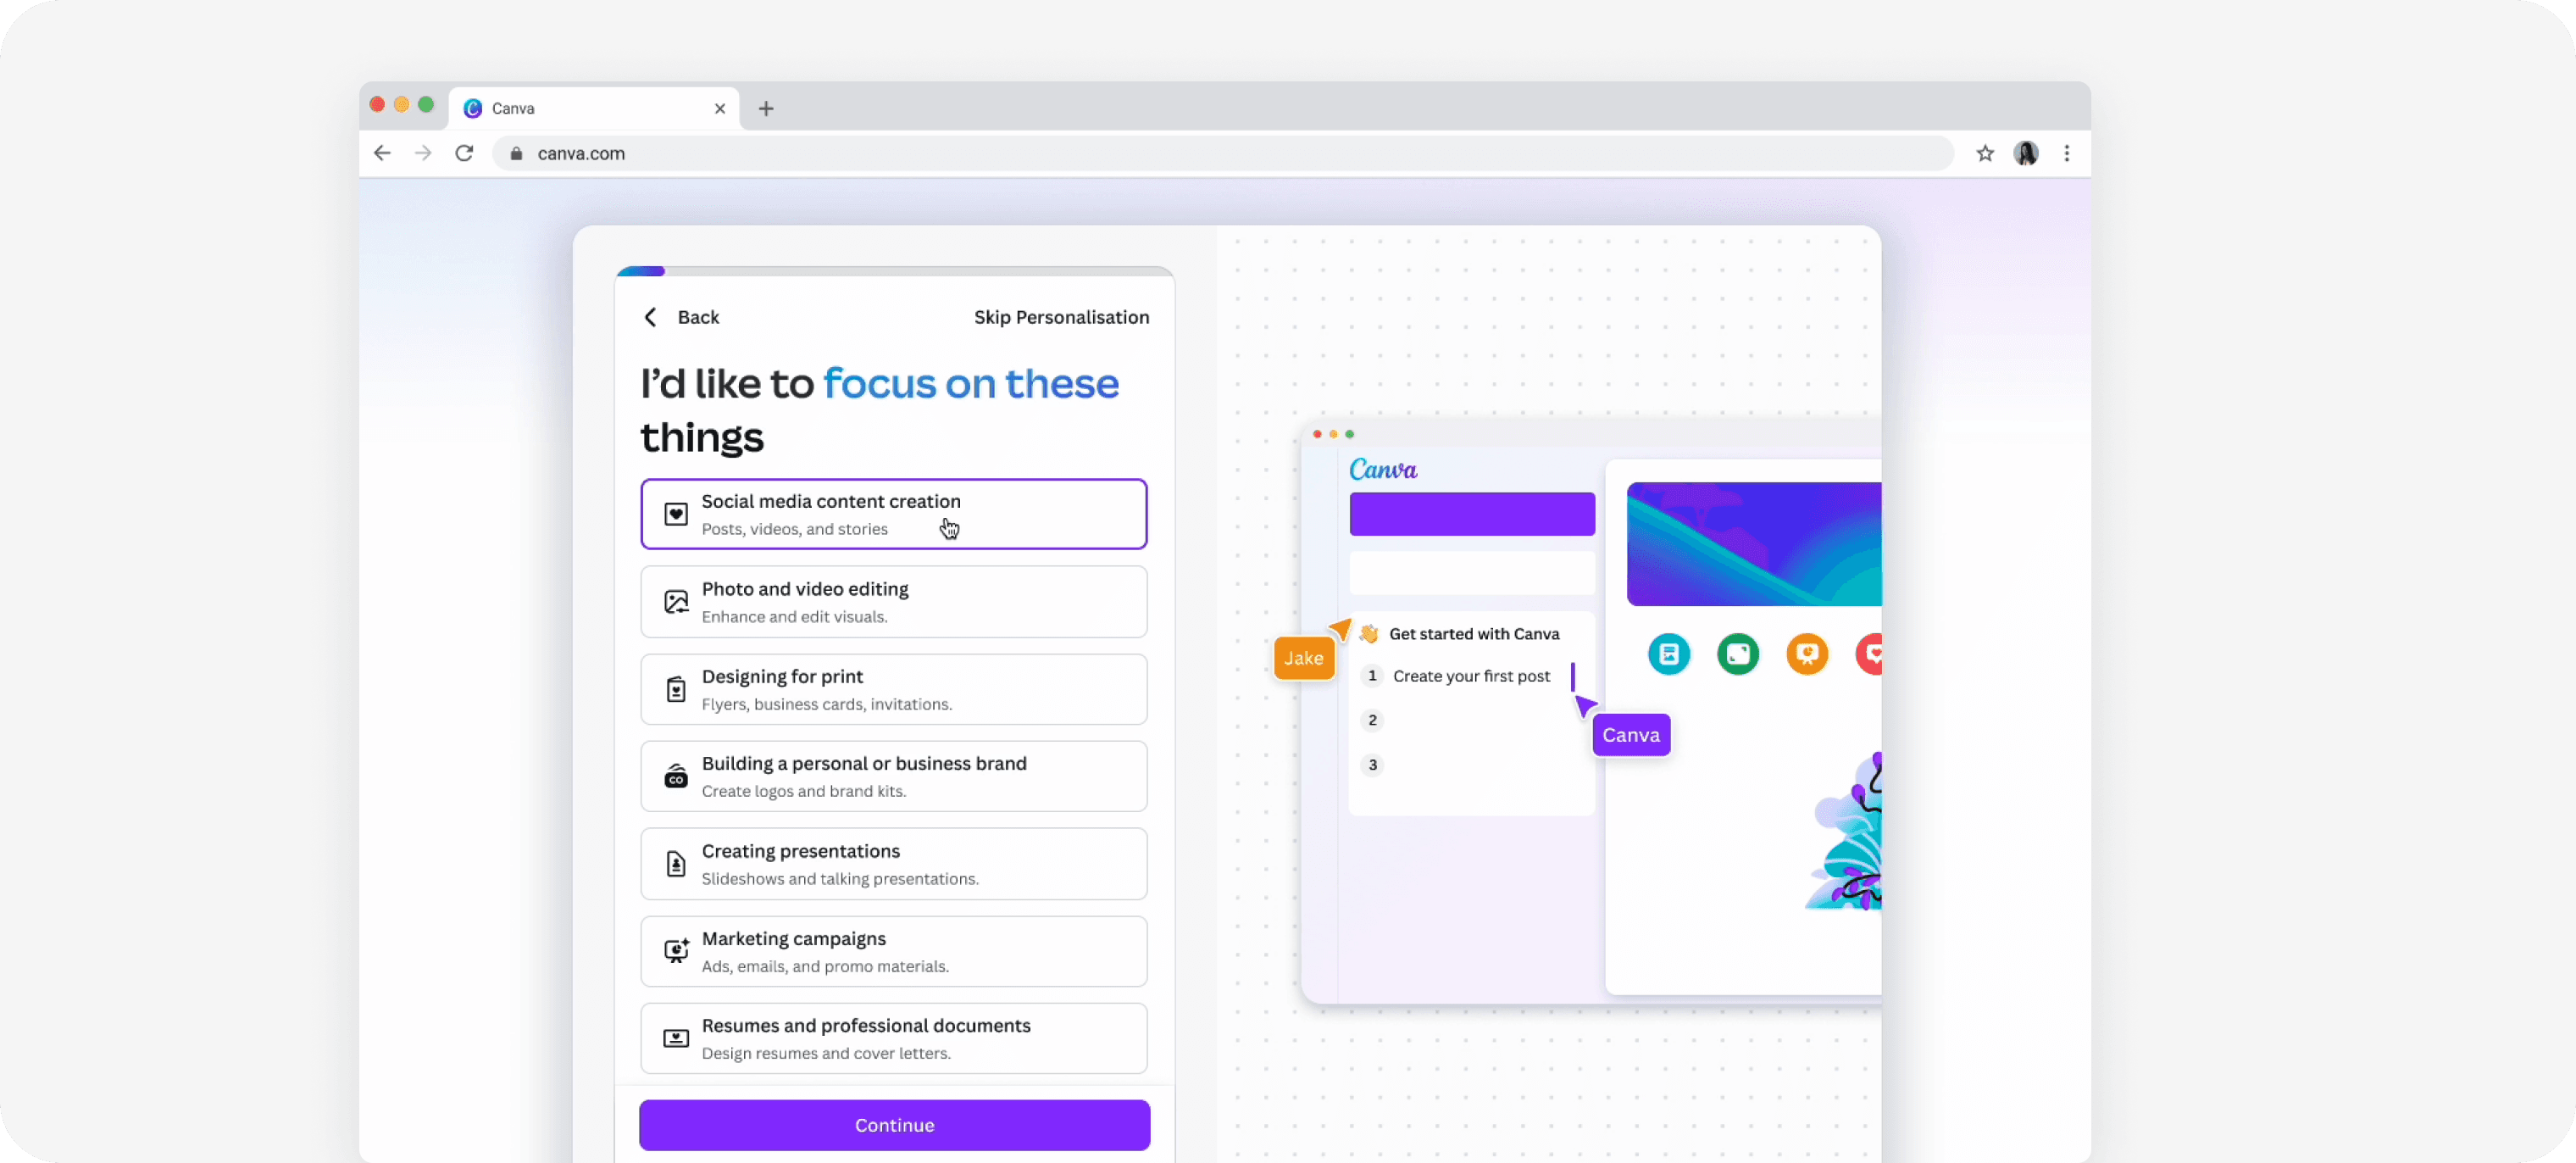Screen dimensions: 2576x1163
Task: Click 'Flyers, business cards, invitations.' subtitle
Action: tap(826, 704)
